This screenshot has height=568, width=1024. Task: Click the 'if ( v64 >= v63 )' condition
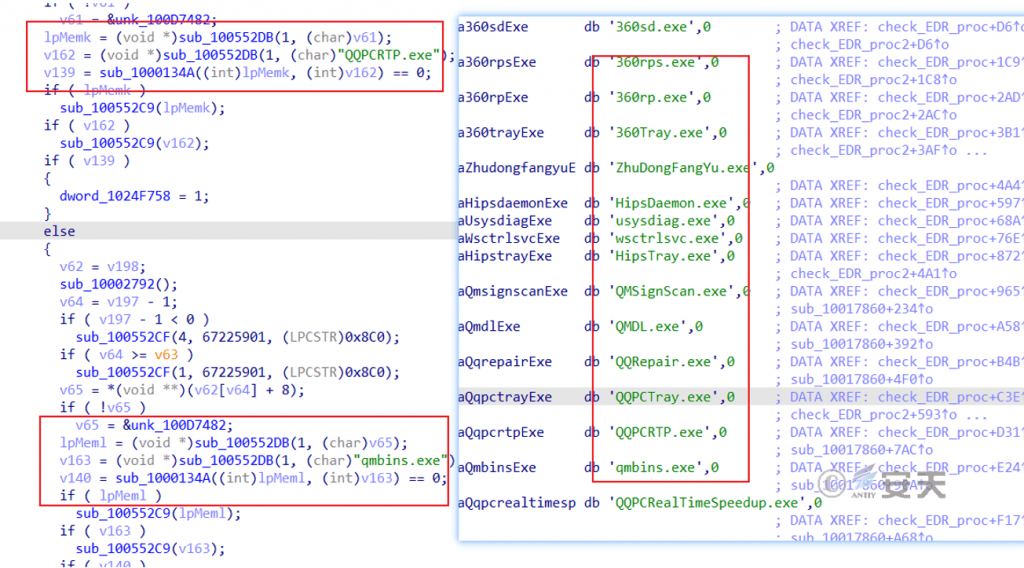click(x=127, y=355)
